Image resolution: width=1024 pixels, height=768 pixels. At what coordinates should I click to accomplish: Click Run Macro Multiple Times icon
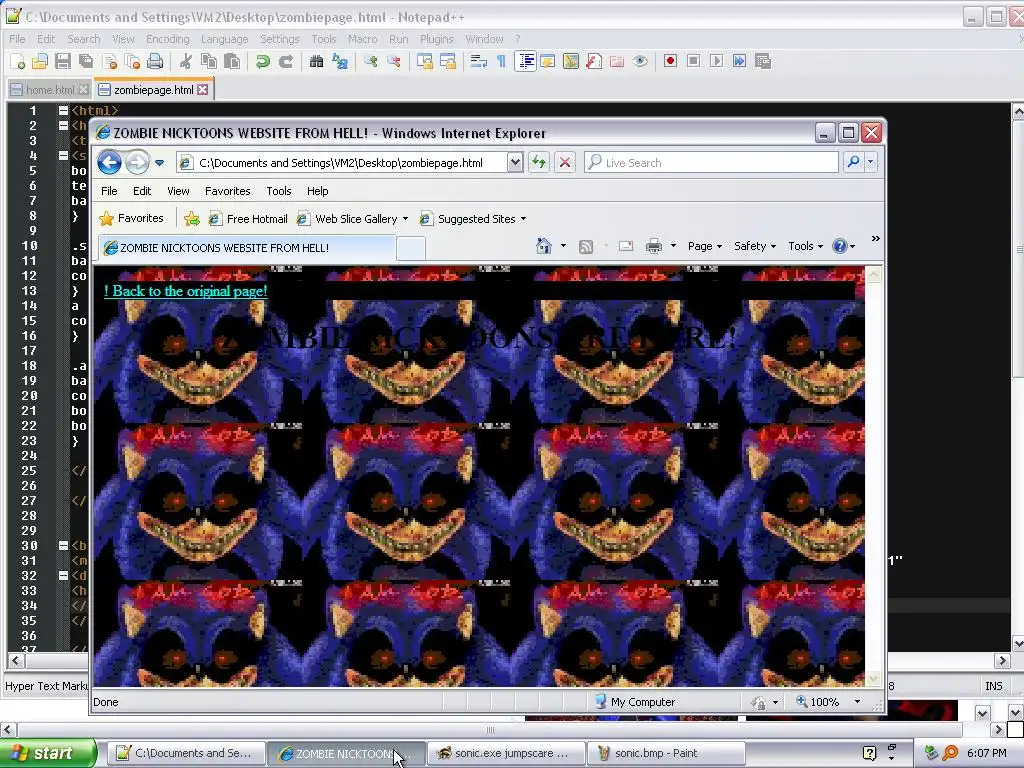pos(739,61)
